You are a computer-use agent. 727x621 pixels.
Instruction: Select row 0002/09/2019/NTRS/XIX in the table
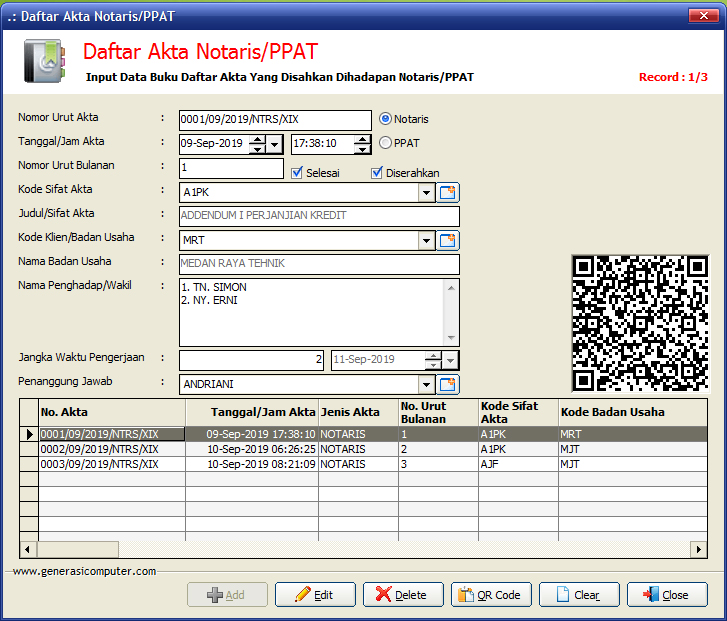coord(100,450)
